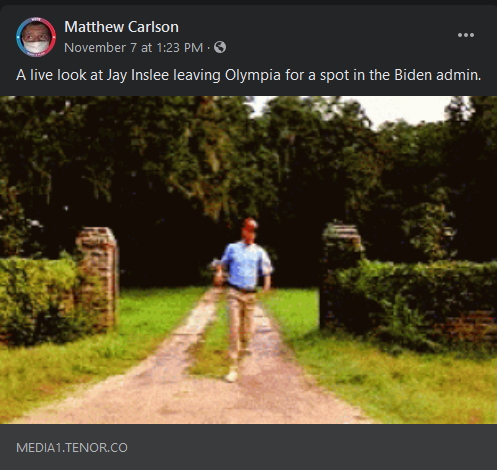Click the right stone pillar in GIF
Image resolution: width=497 pixels, height=470 pixels.
click(x=342, y=275)
